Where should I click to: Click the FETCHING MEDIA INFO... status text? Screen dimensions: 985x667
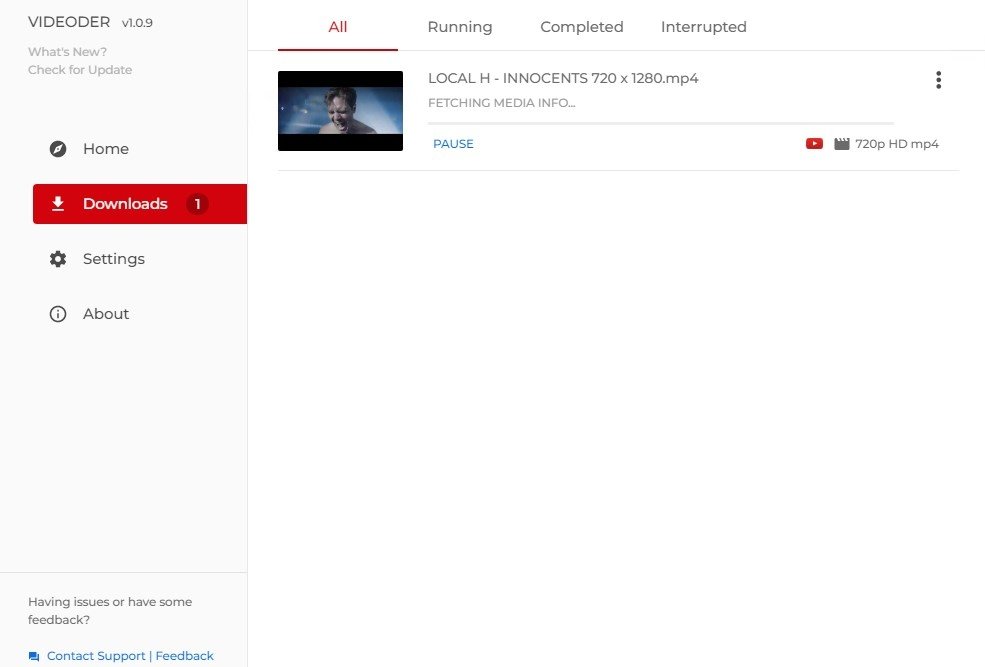[x=501, y=103]
